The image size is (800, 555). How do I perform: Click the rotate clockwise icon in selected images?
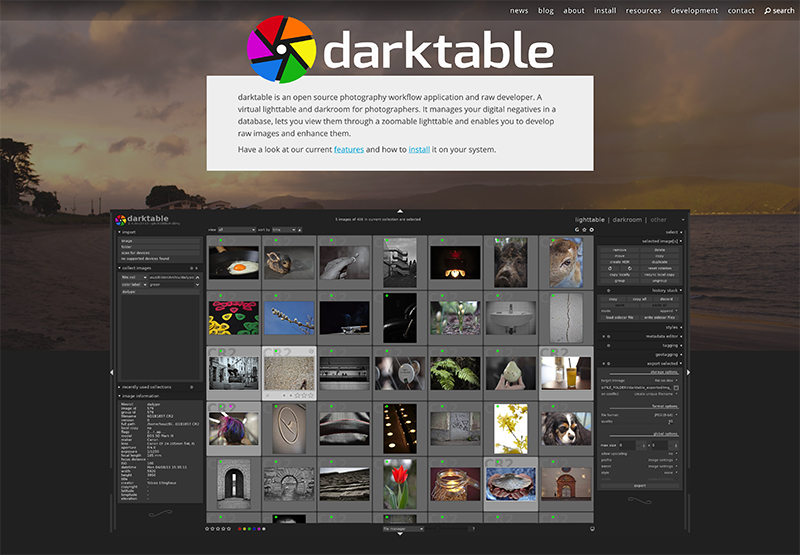pyautogui.click(x=630, y=268)
